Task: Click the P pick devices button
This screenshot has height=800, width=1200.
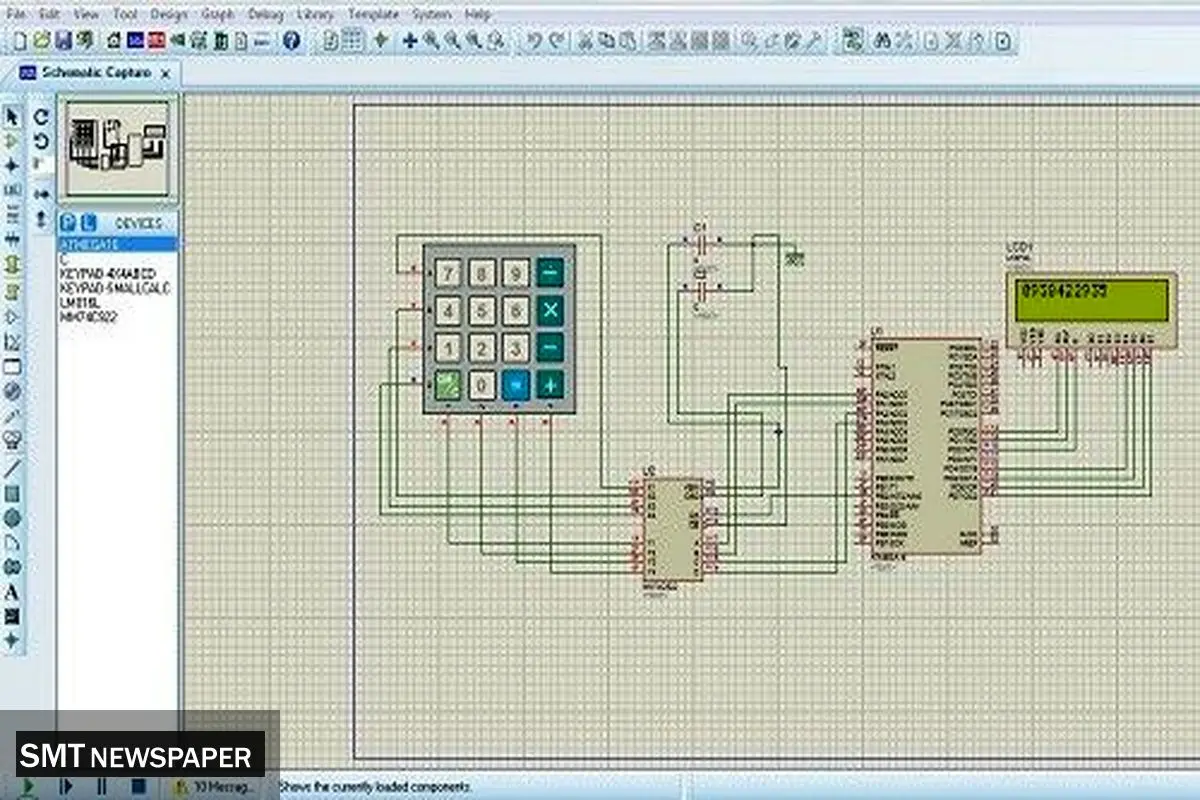Action: tap(68, 222)
